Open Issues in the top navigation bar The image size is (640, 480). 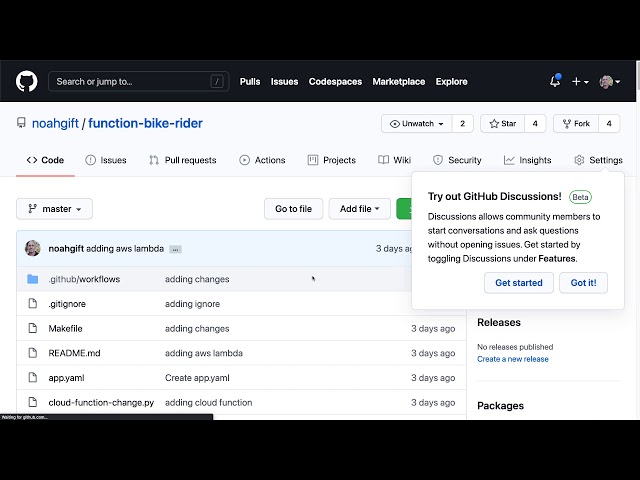point(284,82)
